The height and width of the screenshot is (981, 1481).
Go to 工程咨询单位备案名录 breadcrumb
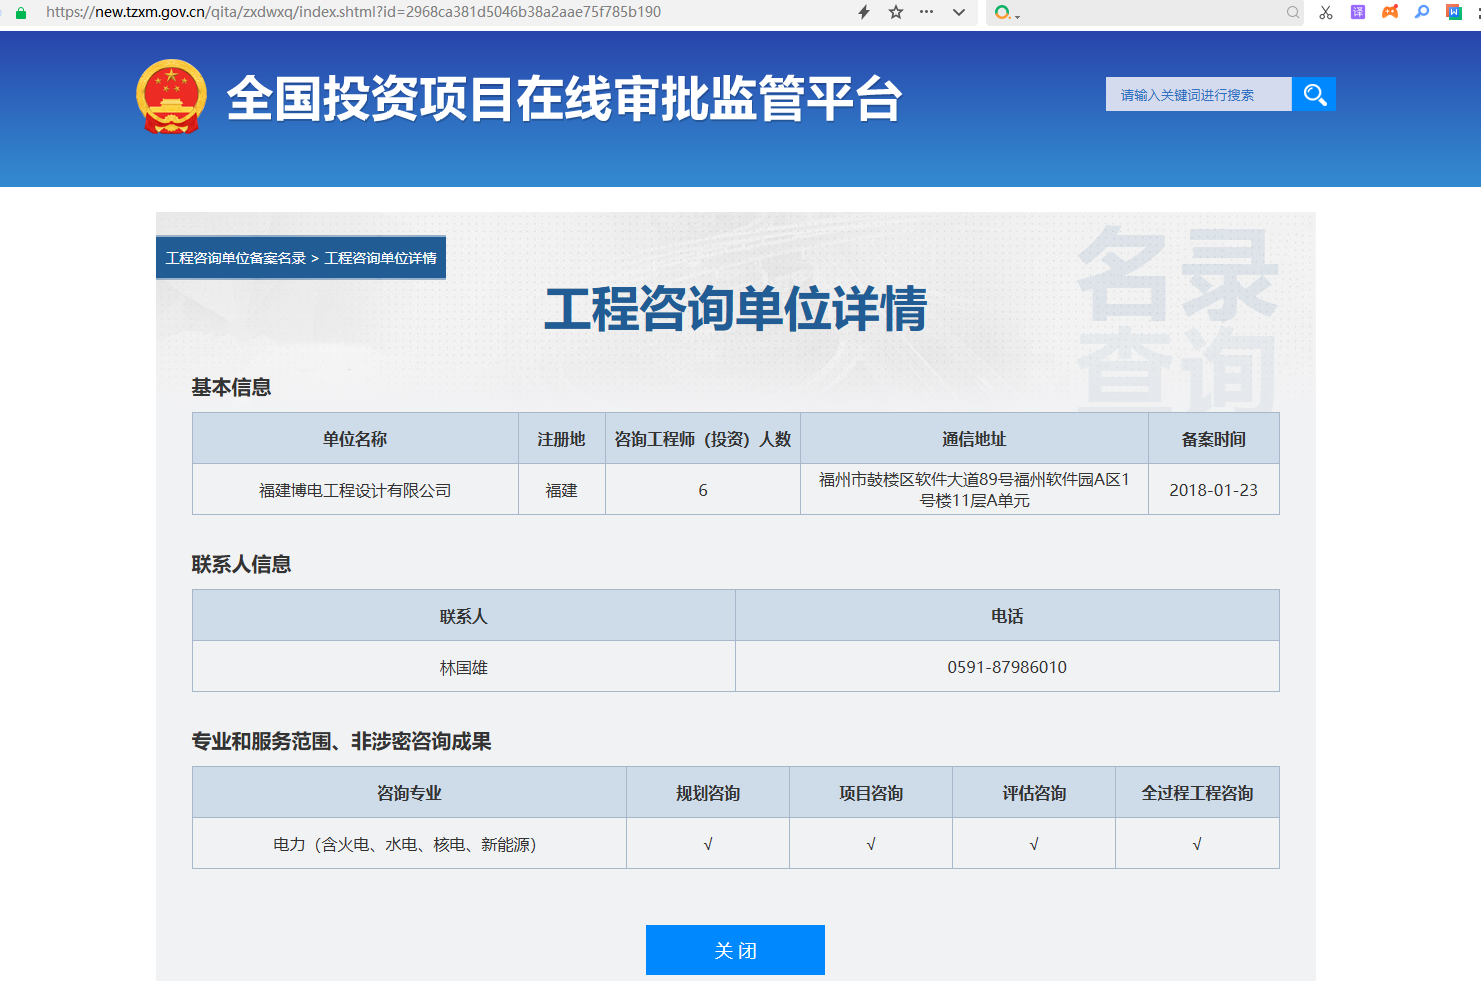[x=236, y=258]
